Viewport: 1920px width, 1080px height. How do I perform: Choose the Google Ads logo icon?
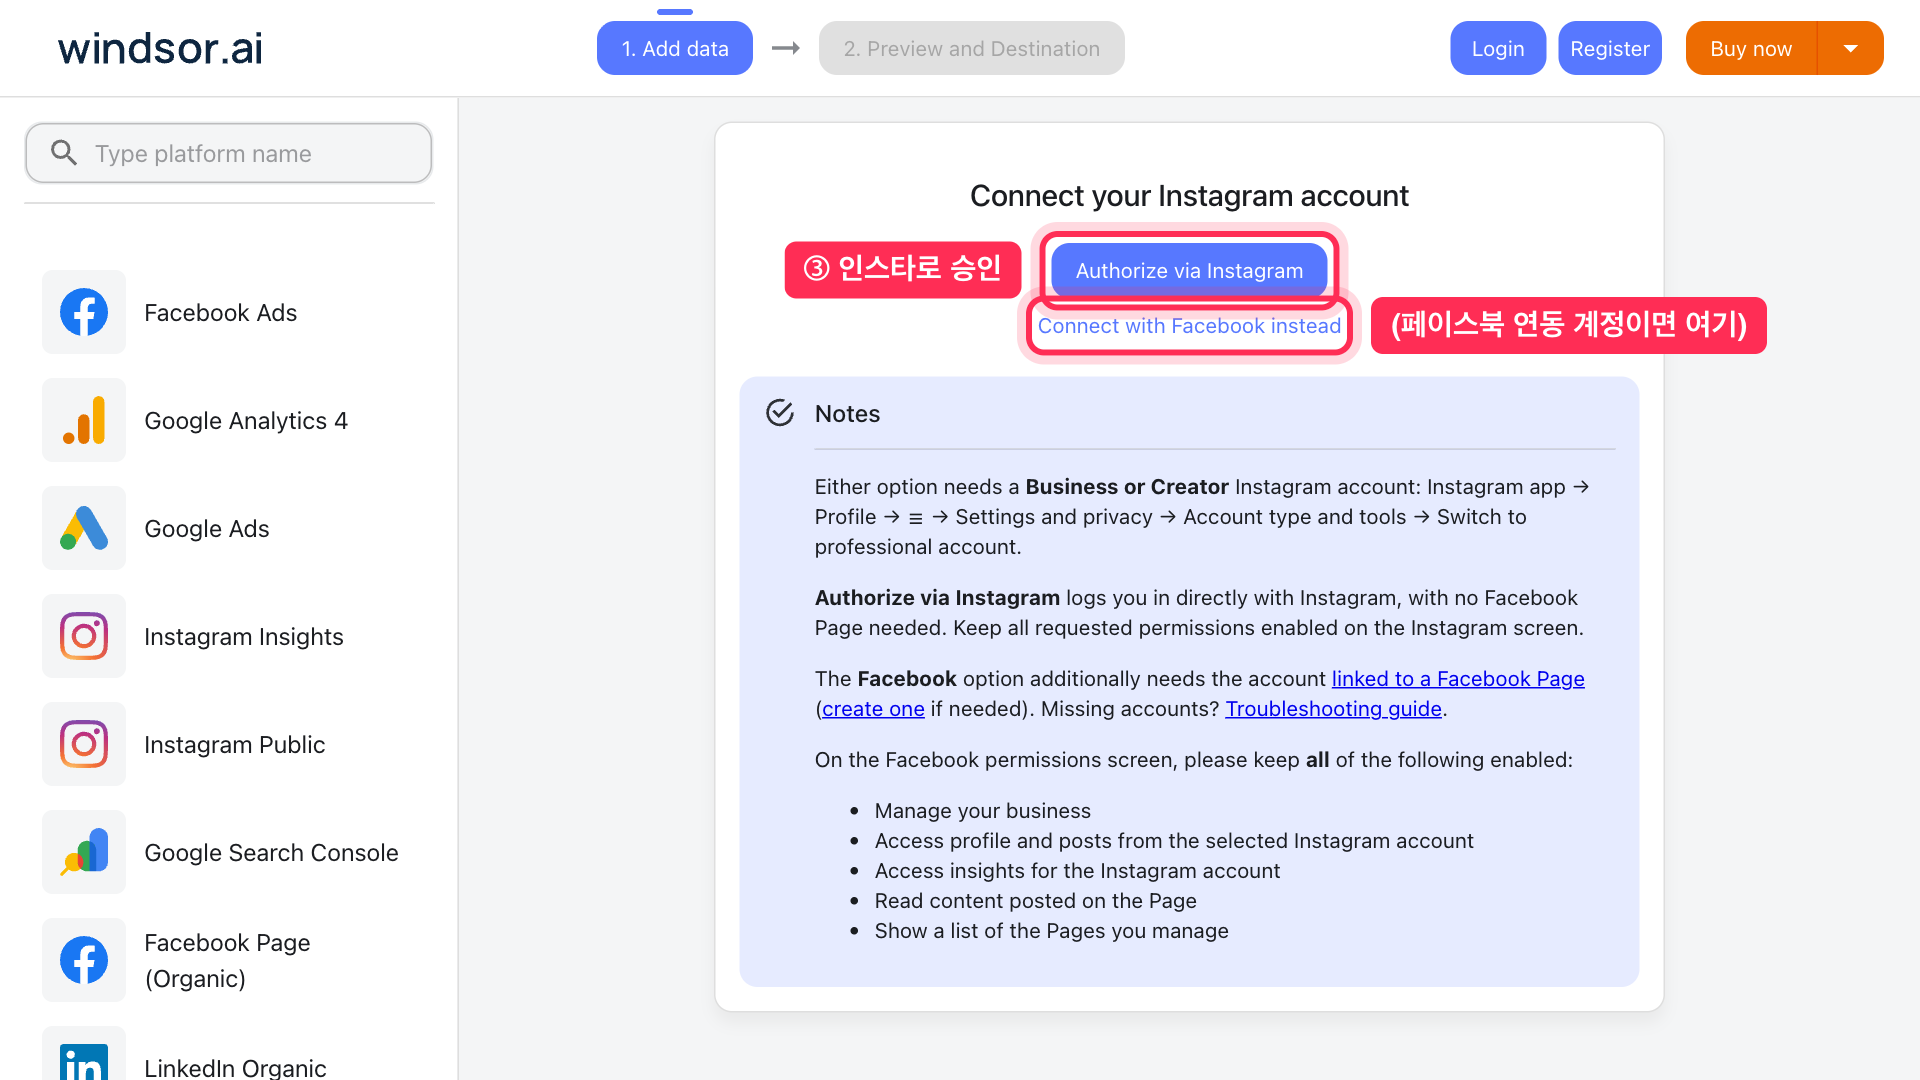click(84, 528)
